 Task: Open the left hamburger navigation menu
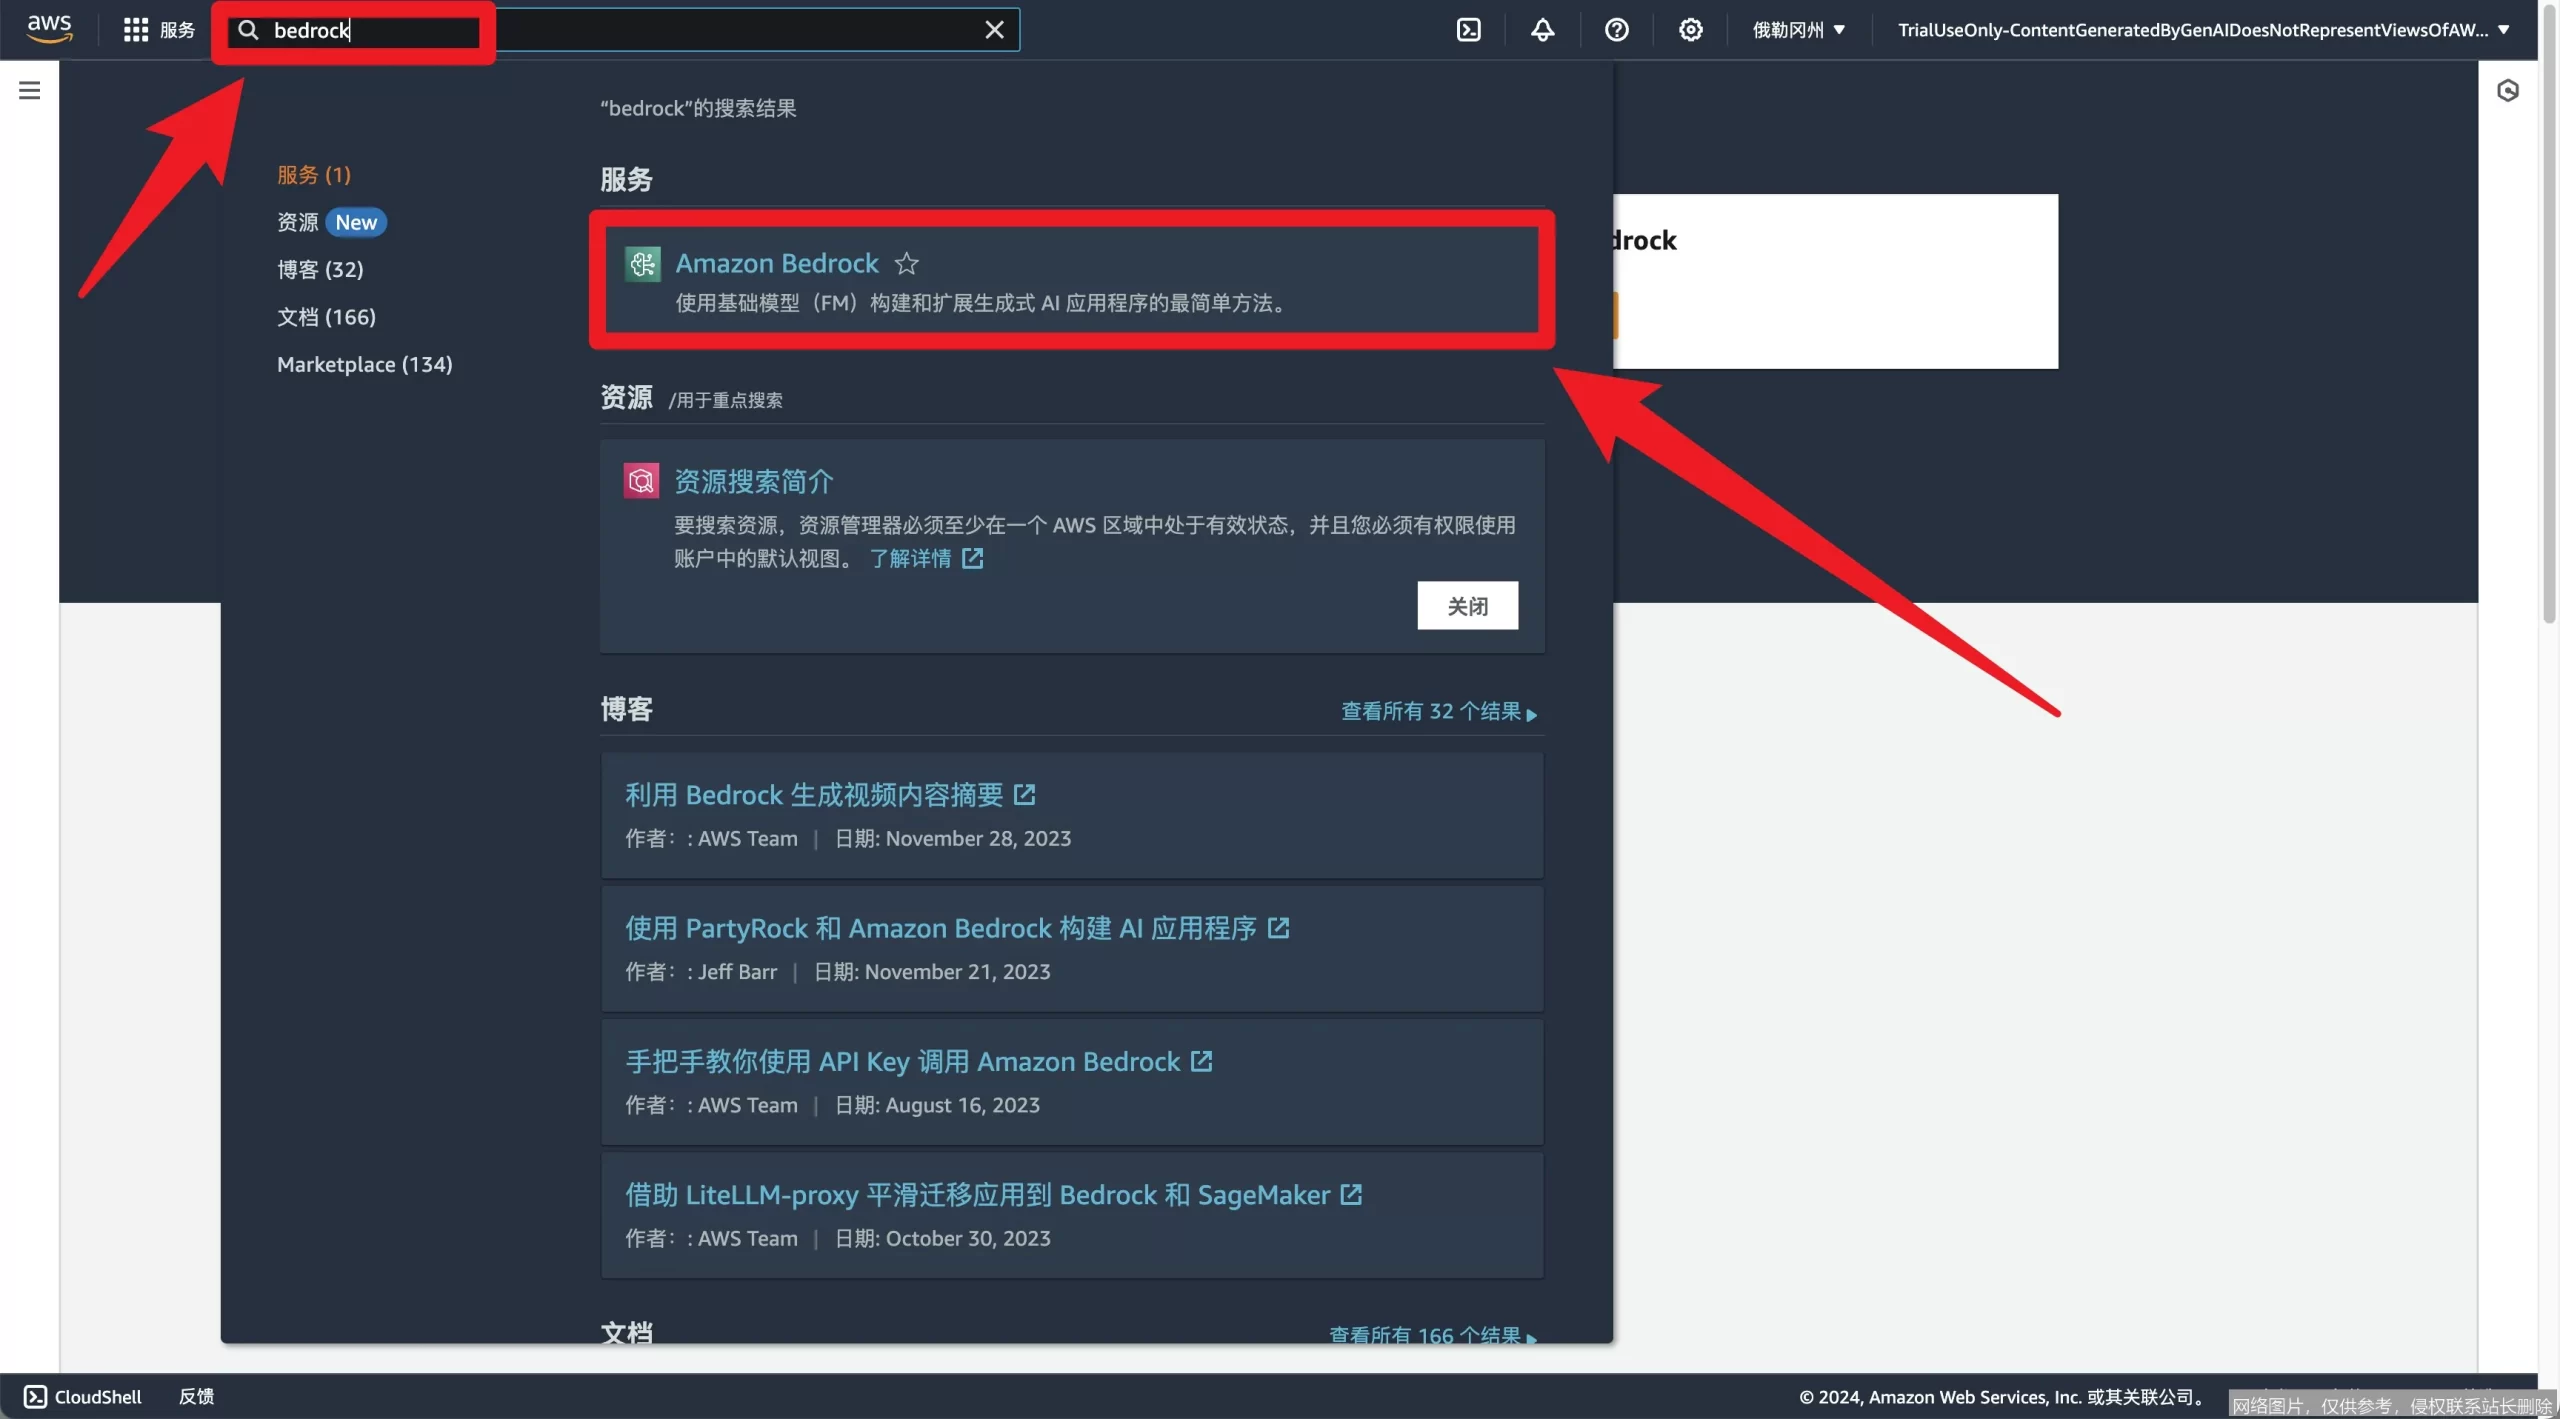(30, 90)
